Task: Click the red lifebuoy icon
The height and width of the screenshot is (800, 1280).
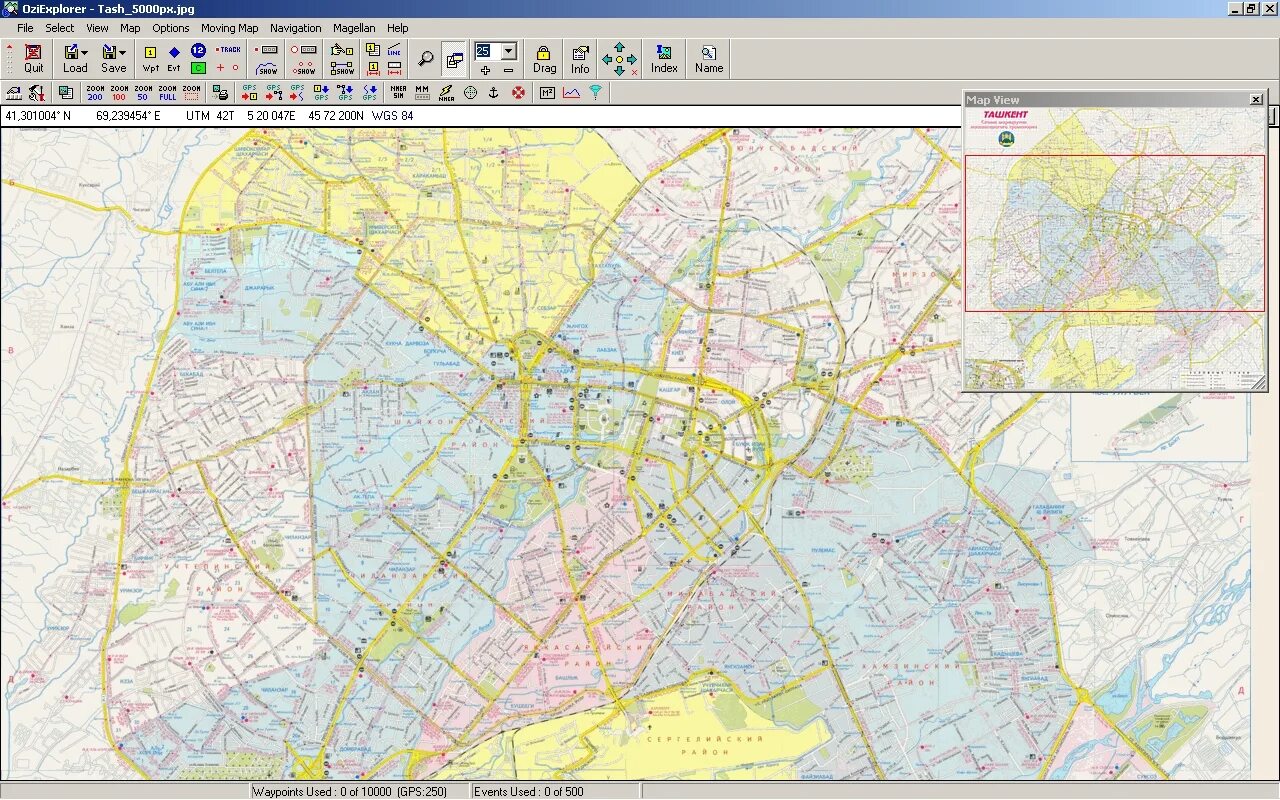Action: pos(518,93)
